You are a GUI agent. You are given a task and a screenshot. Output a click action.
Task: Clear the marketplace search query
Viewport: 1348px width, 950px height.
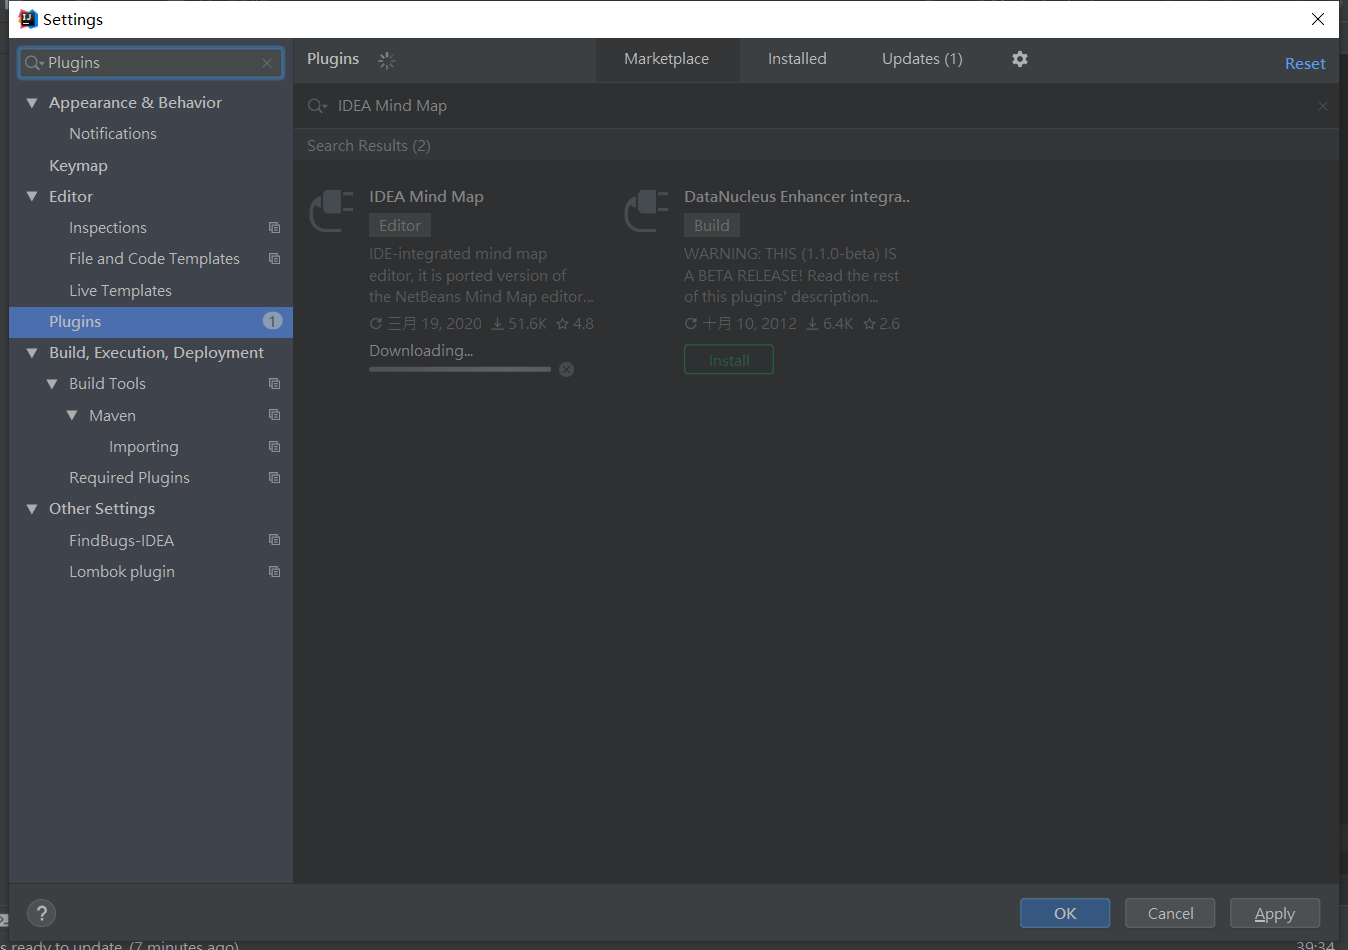(1322, 106)
